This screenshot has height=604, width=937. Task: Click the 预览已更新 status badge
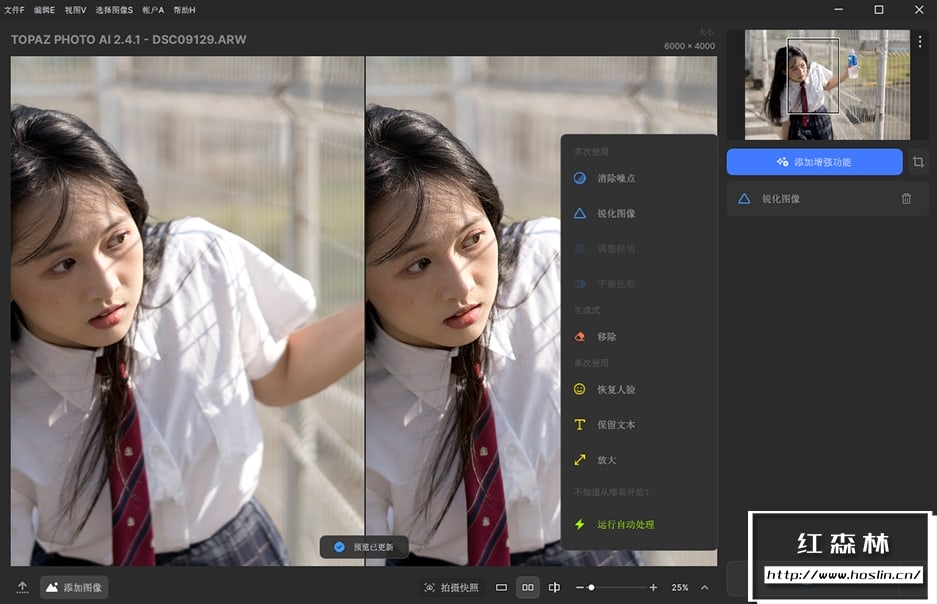[364, 547]
